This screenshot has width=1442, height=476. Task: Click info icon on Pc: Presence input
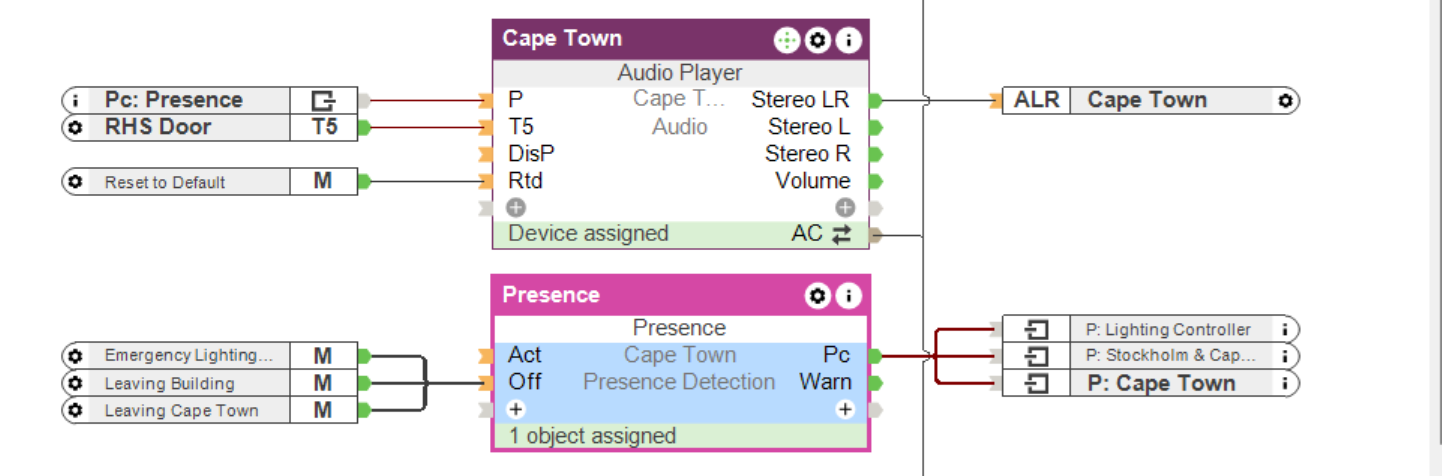(75, 100)
